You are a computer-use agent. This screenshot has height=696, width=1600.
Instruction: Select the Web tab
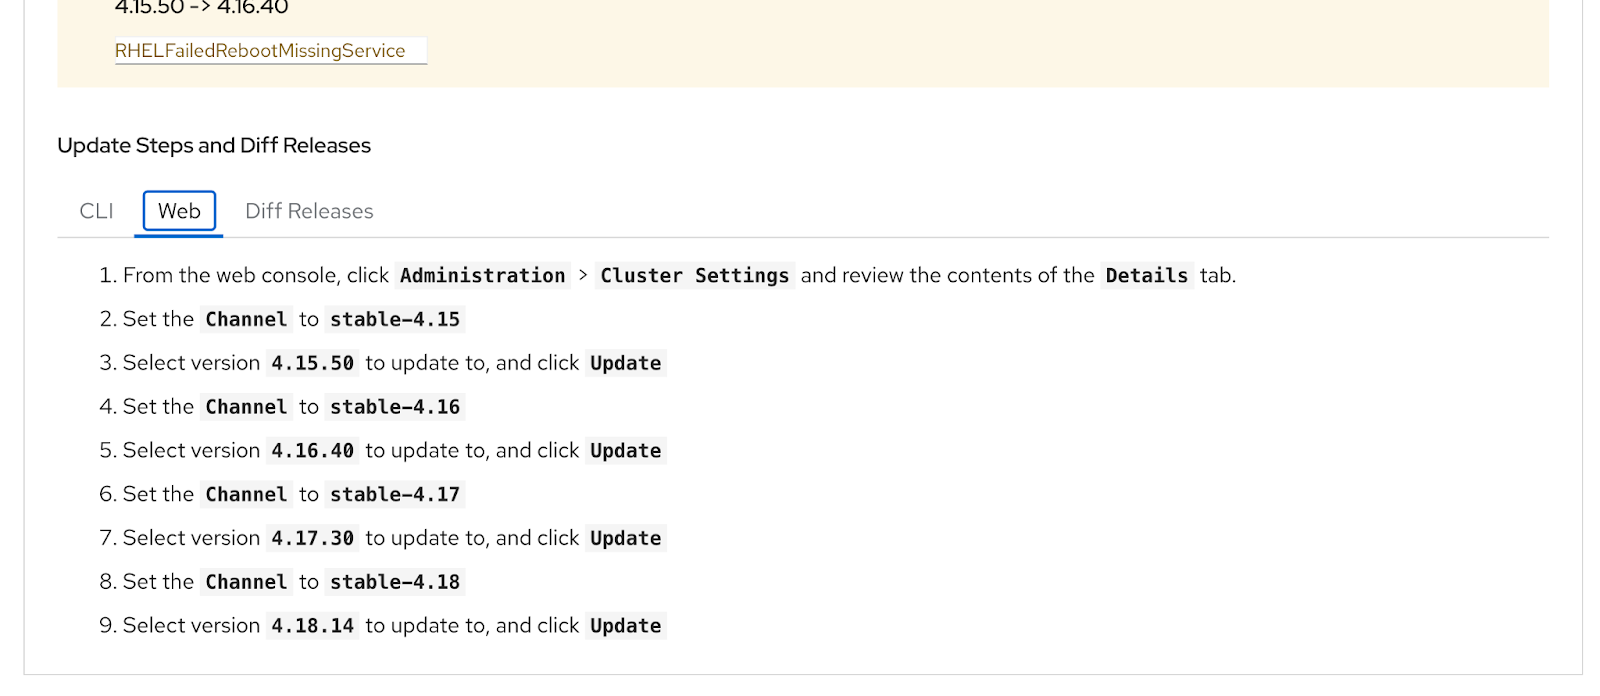tap(178, 211)
